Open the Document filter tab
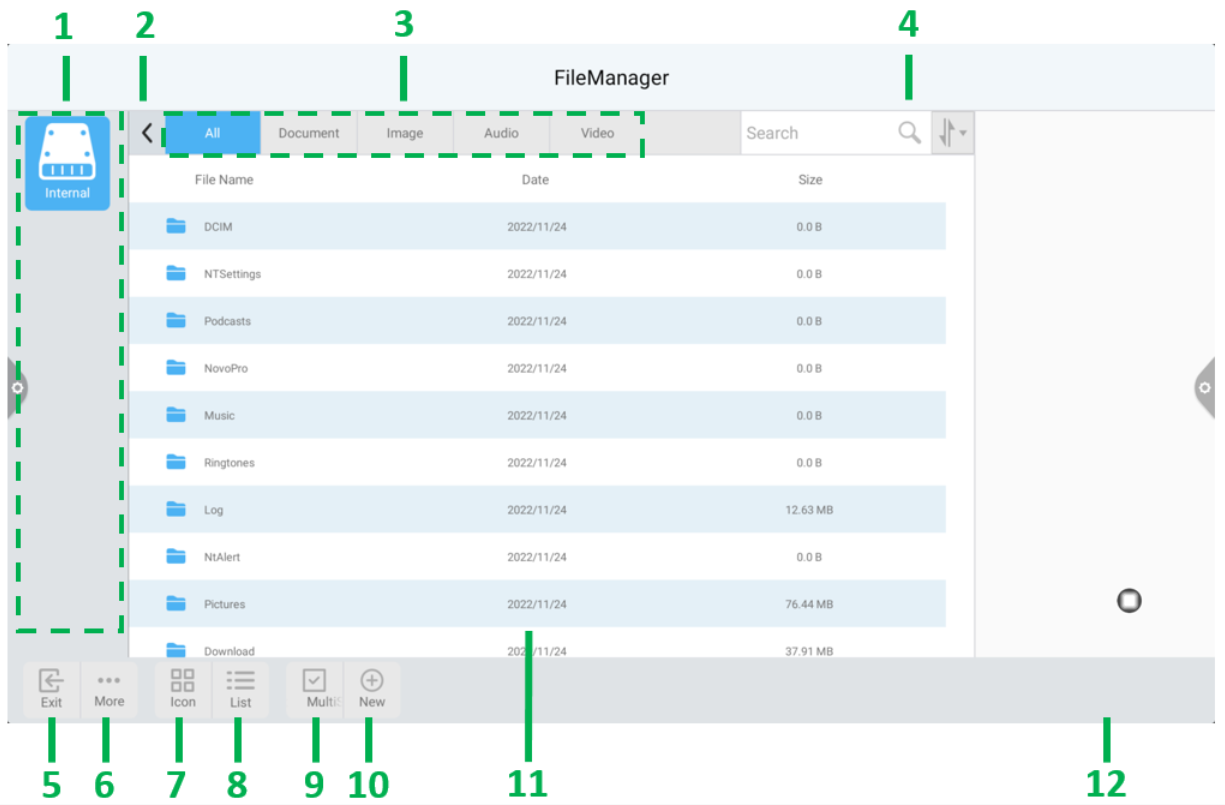Screen dimensions: 1225x805 click(x=309, y=133)
